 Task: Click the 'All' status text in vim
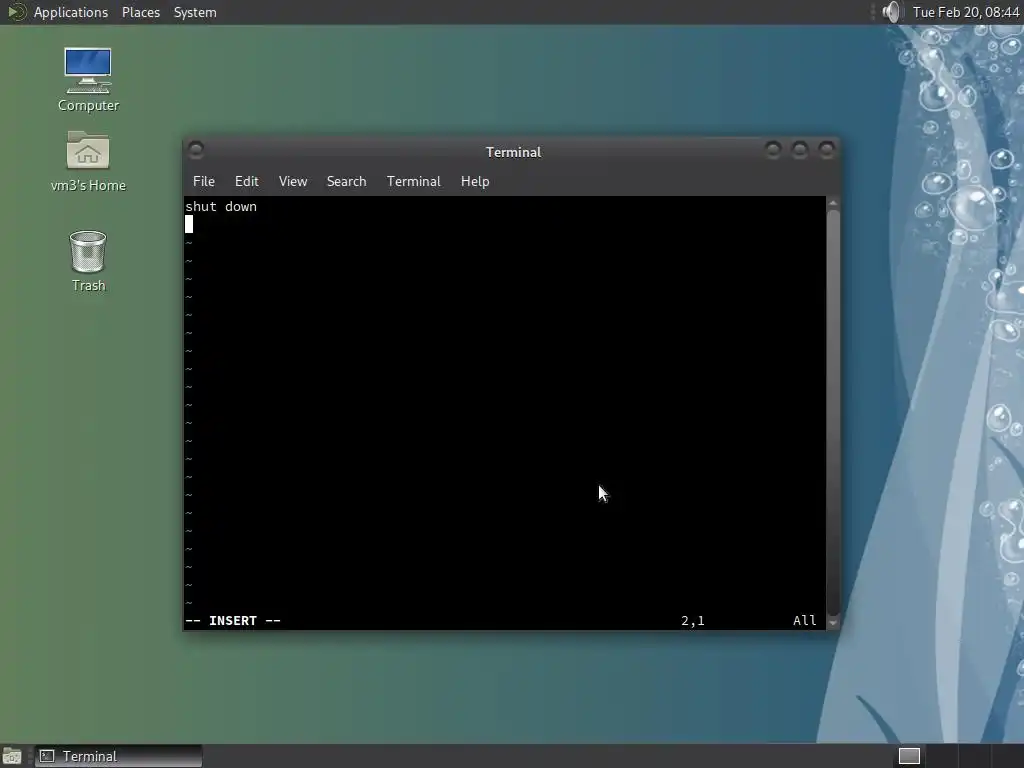tap(805, 620)
